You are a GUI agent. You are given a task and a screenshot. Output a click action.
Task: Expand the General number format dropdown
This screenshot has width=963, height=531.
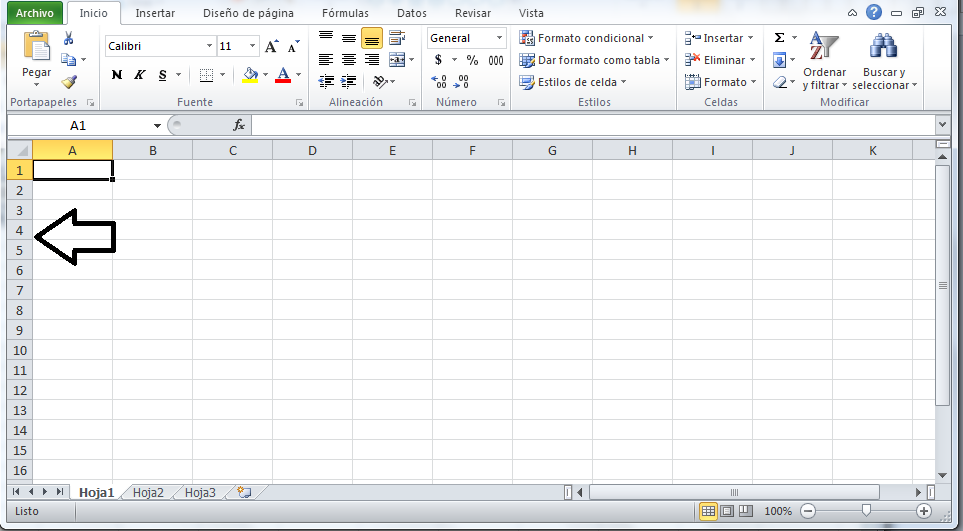pos(499,38)
